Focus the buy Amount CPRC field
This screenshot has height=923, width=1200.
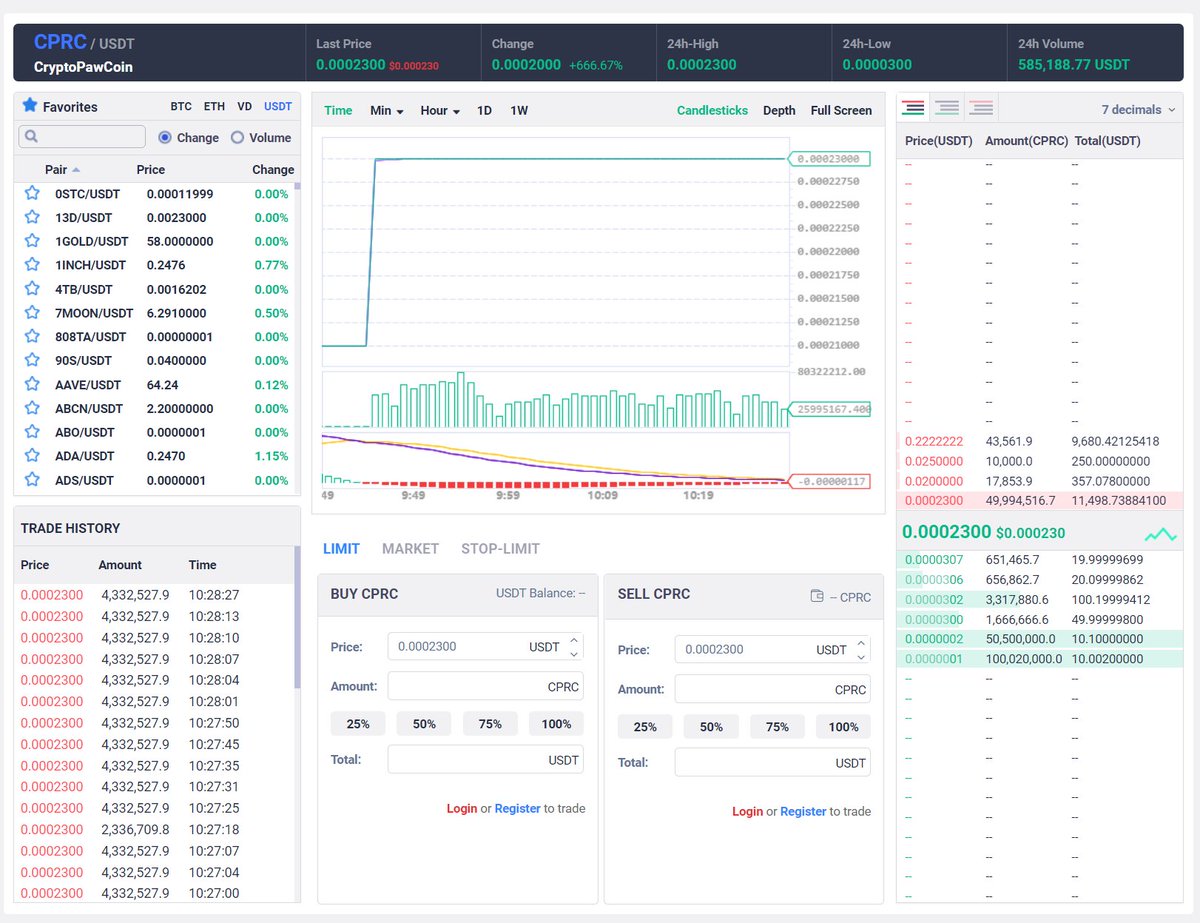[x=485, y=687]
